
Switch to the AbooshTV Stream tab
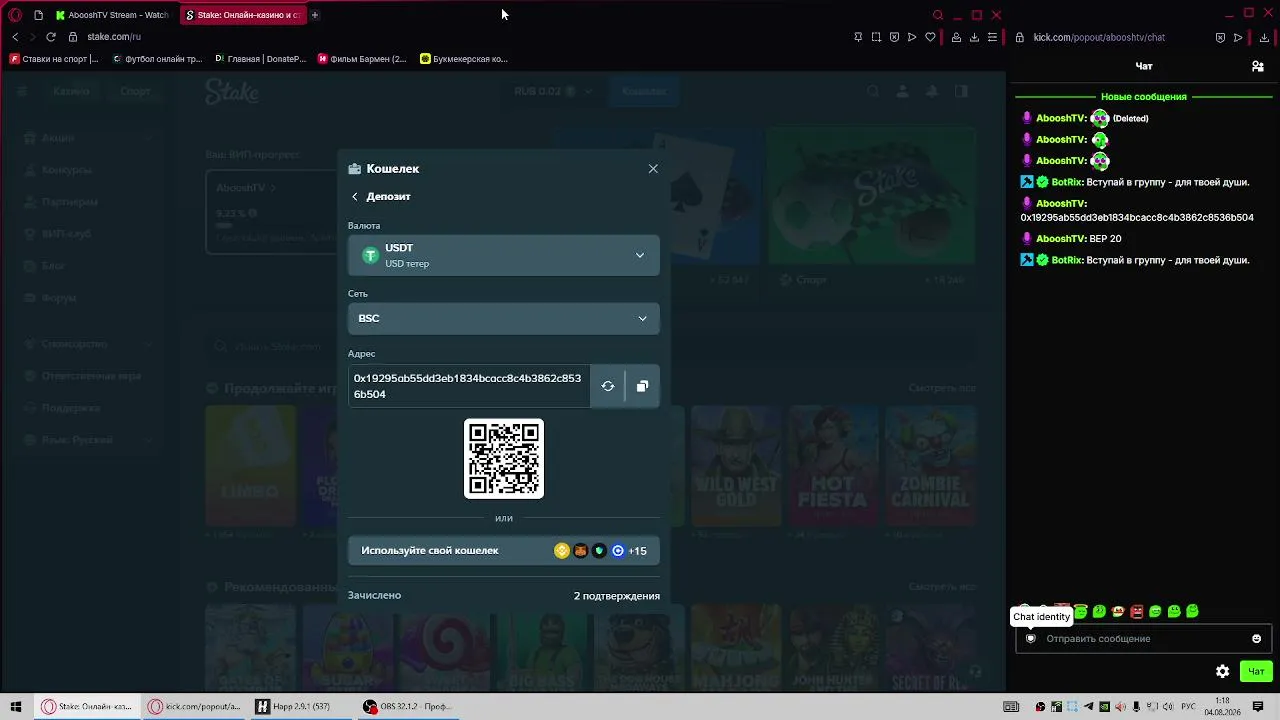point(112,15)
